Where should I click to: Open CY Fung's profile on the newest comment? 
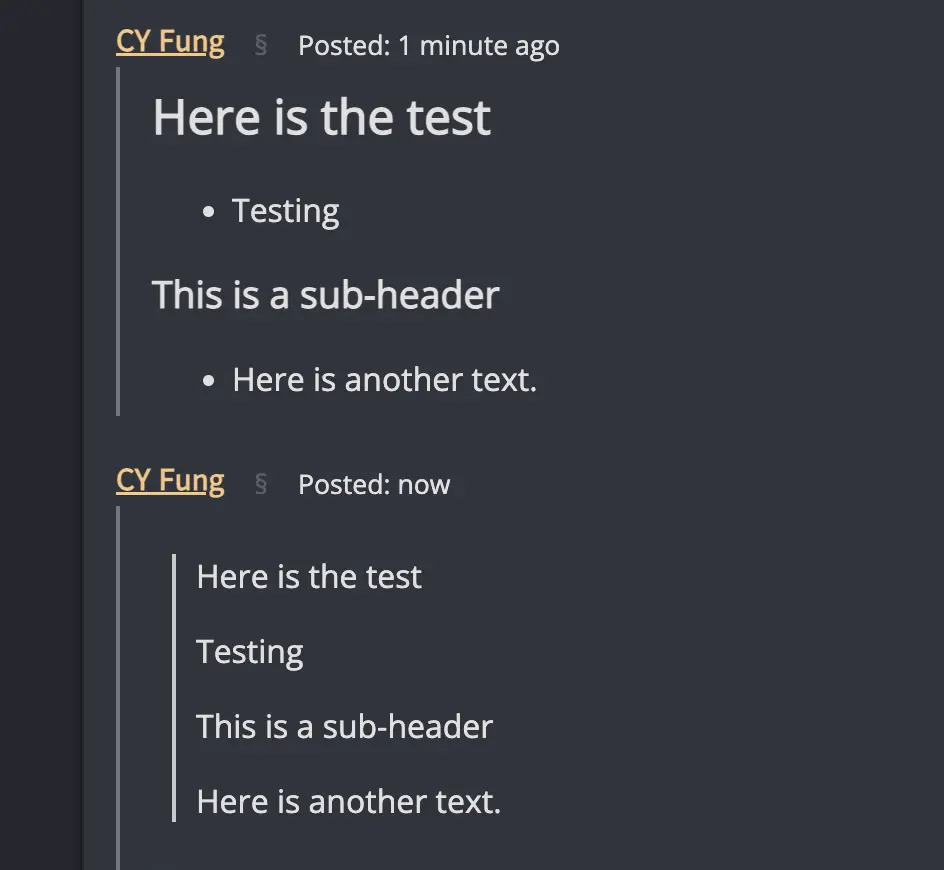pyautogui.click(x=170, y=481)
